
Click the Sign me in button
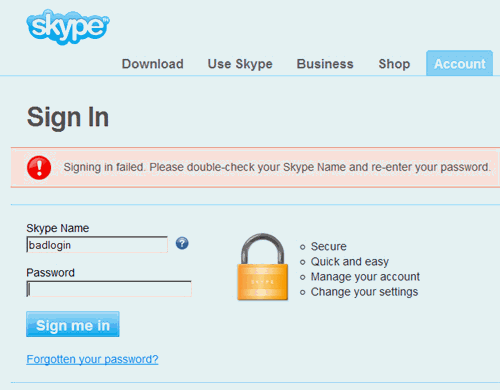[x=73, y=324]
